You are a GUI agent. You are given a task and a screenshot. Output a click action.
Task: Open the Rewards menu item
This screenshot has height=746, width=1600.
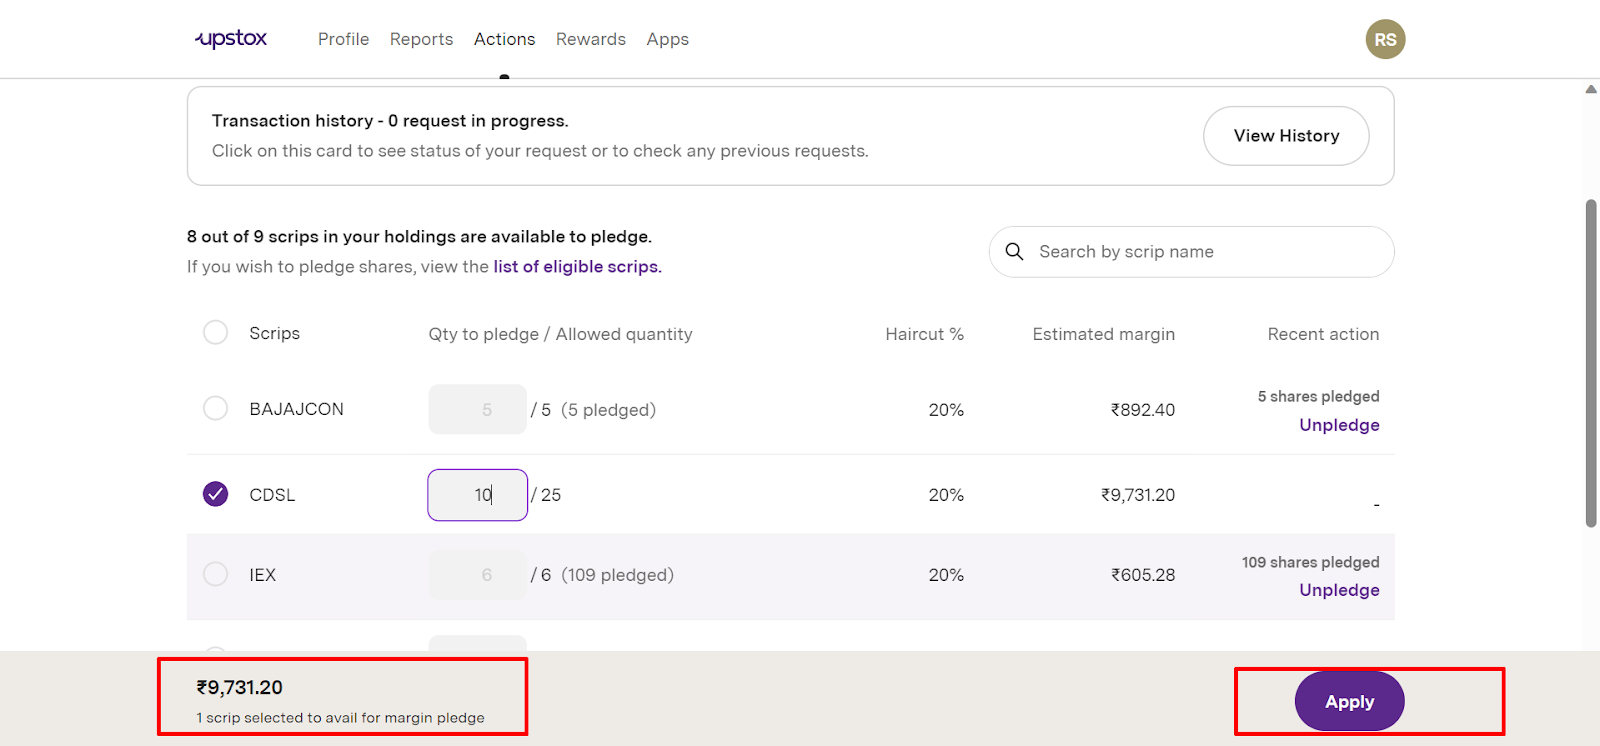click(590, 39)
